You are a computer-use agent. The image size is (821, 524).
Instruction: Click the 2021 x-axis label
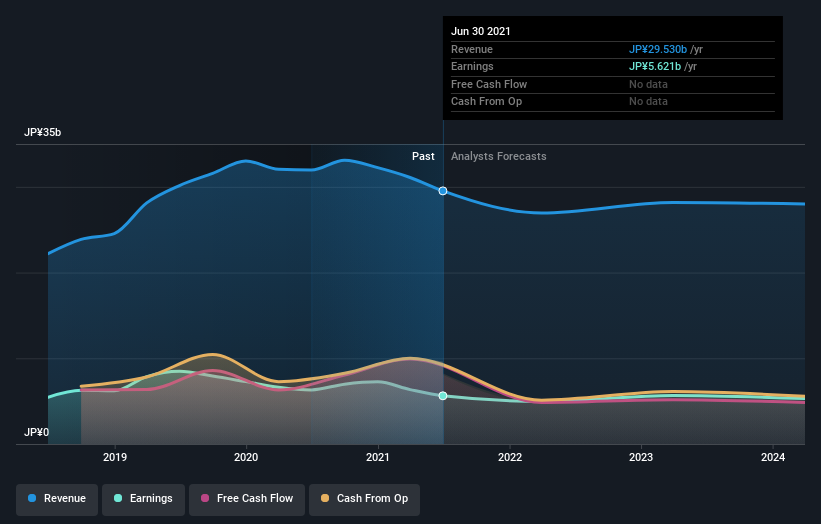click(x=378, y=457)
